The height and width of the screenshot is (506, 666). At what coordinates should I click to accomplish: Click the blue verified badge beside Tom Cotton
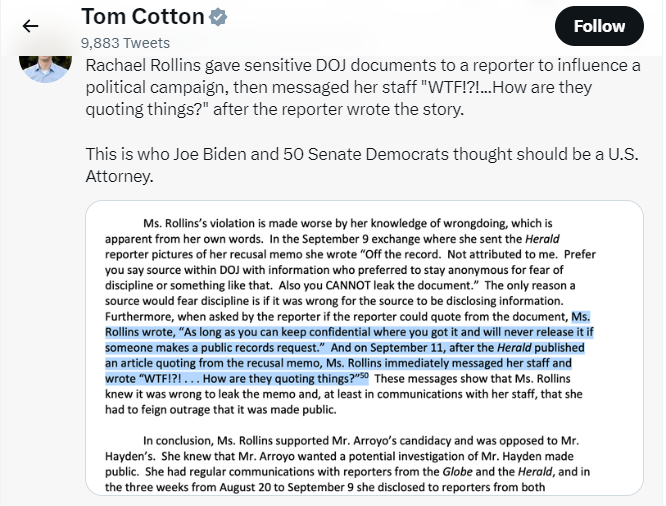[218, 17]
